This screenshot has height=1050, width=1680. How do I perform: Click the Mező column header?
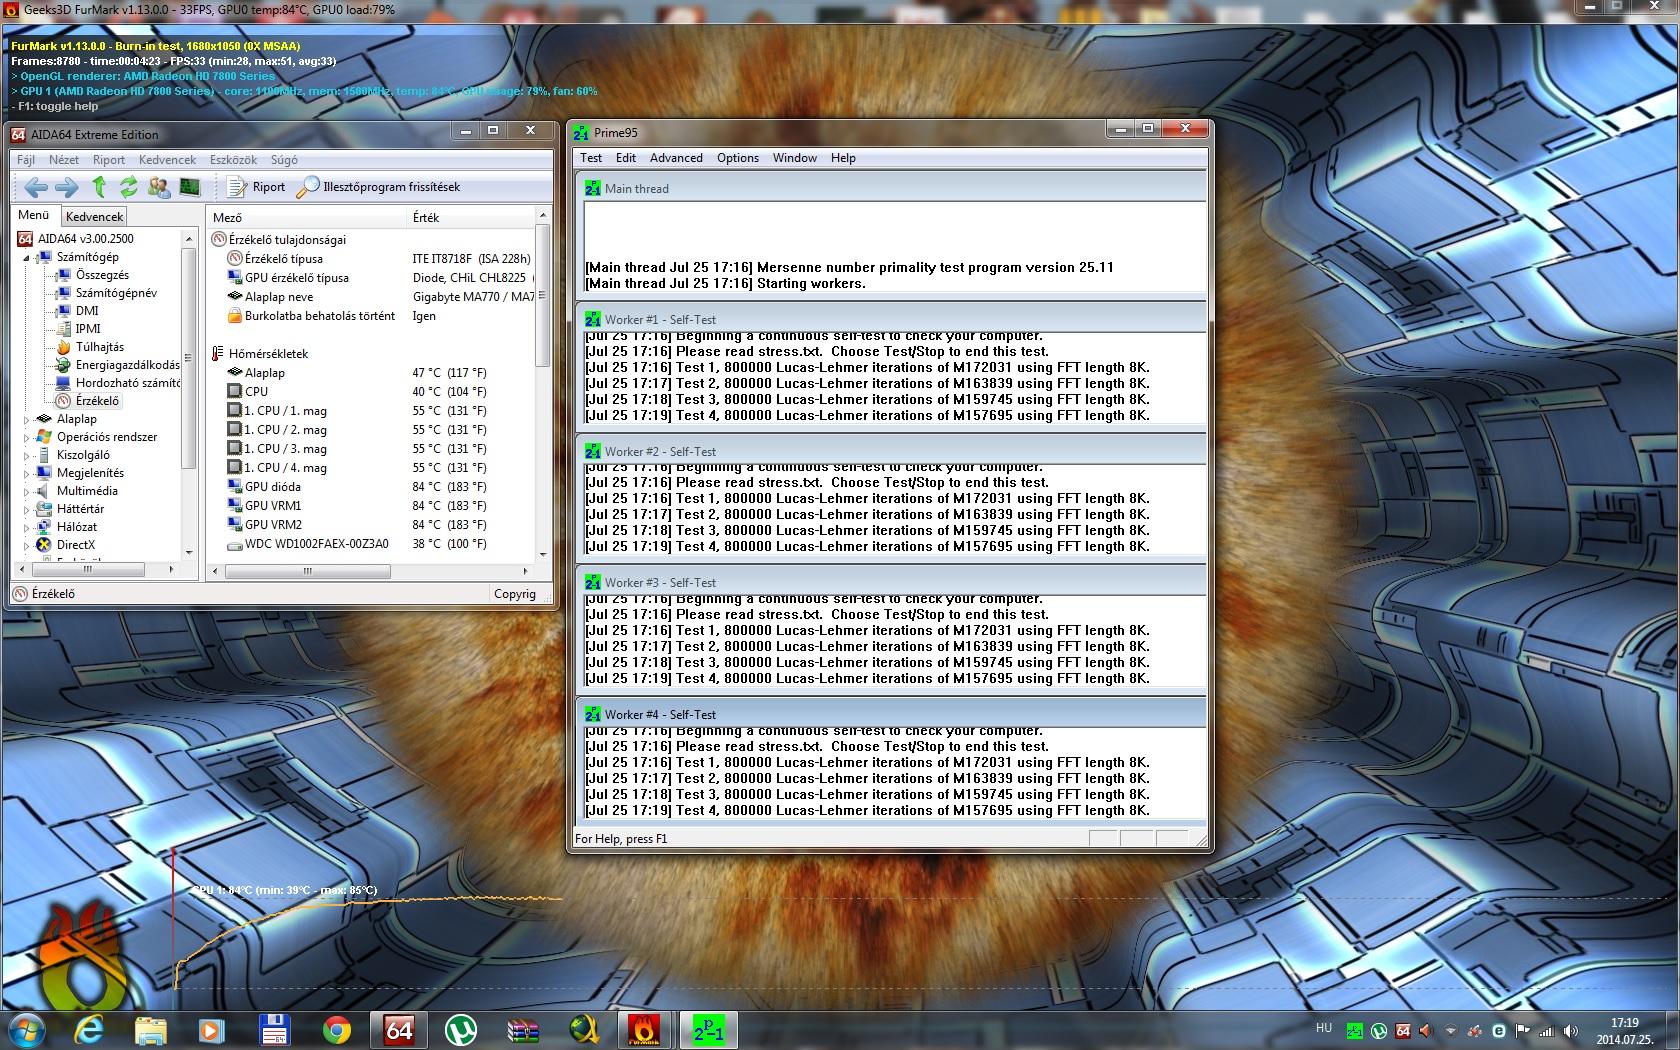click(x=307, y=217)
